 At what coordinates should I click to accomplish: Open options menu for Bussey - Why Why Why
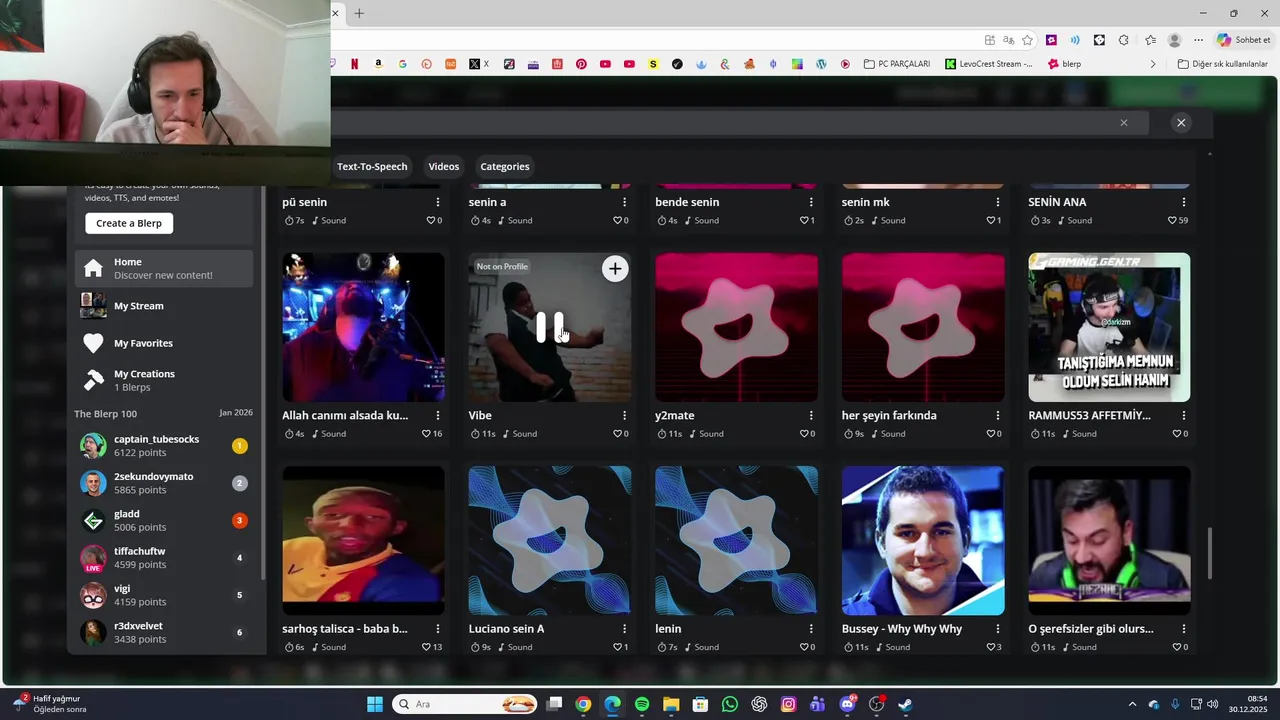[997, 629]
